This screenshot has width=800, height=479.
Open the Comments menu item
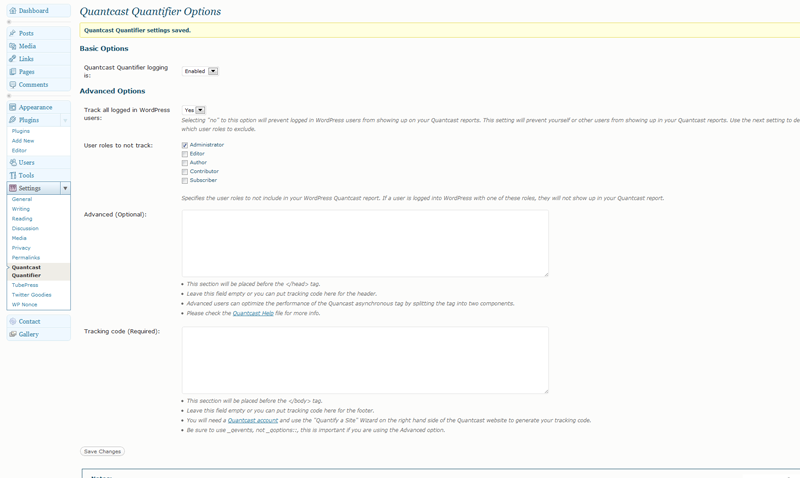point(38,85)
